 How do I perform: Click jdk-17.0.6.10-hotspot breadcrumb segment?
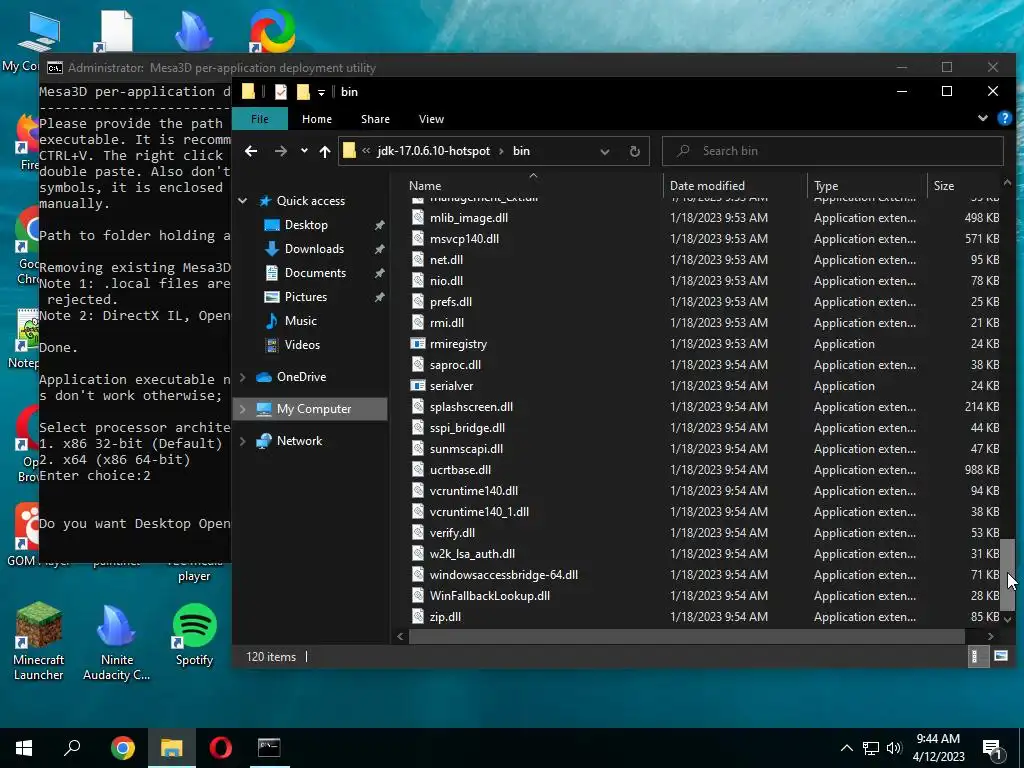[434, 151]
